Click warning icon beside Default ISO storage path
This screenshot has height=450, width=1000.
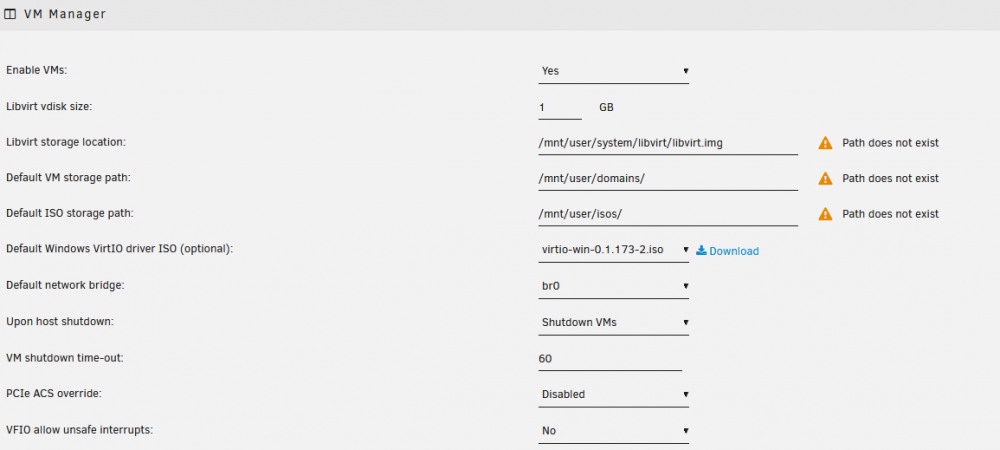pyautogui.click(x=825, y=214)
